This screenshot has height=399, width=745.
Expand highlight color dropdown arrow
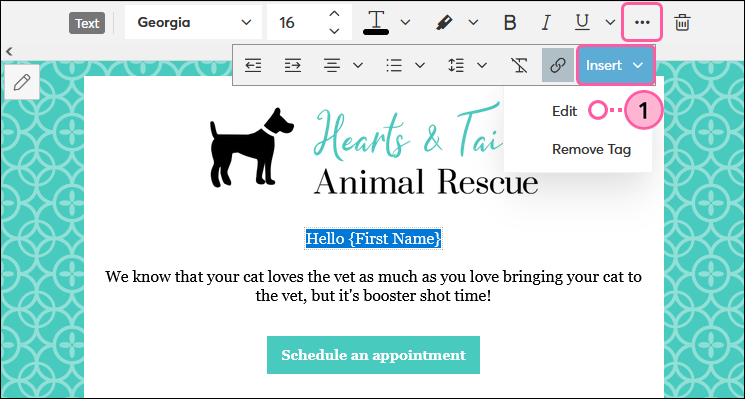click(x=473, y=22)
